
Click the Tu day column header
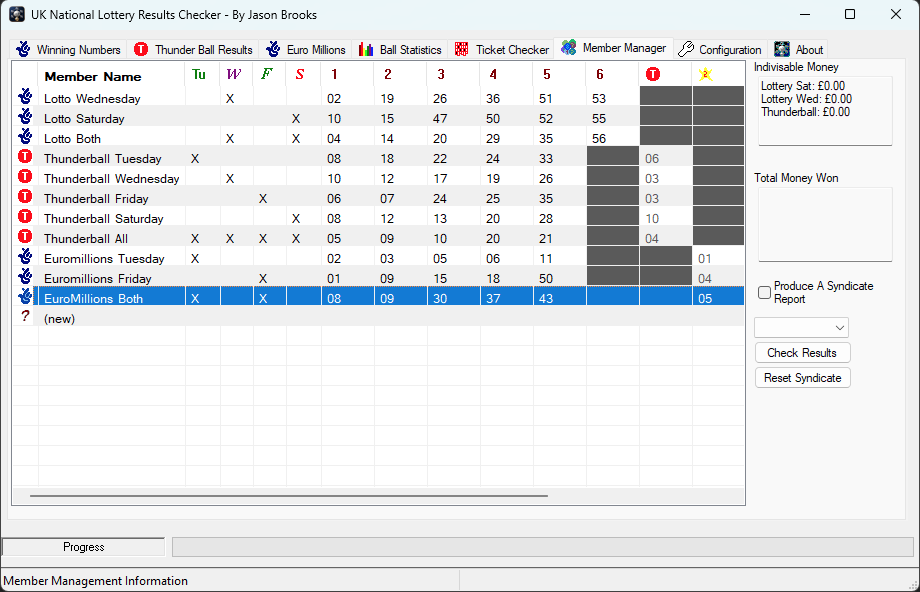(203, 75)
